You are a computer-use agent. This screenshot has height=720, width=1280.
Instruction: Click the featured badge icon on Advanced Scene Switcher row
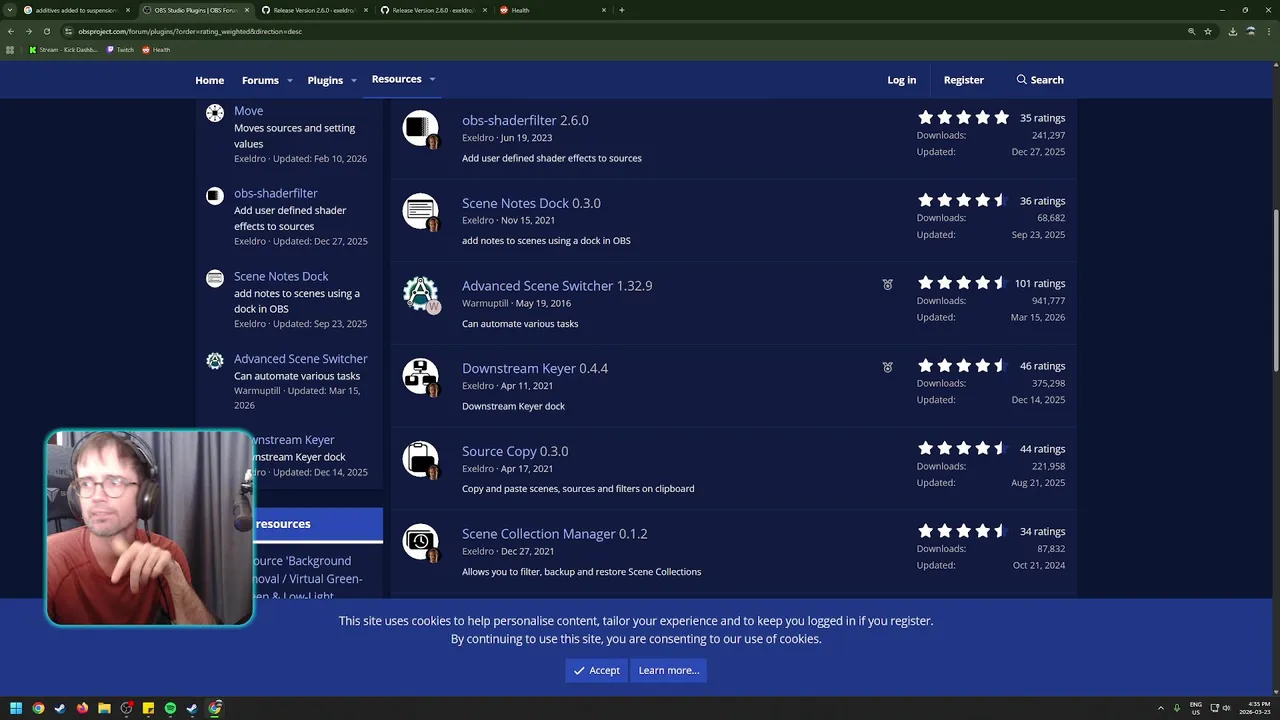887,285
